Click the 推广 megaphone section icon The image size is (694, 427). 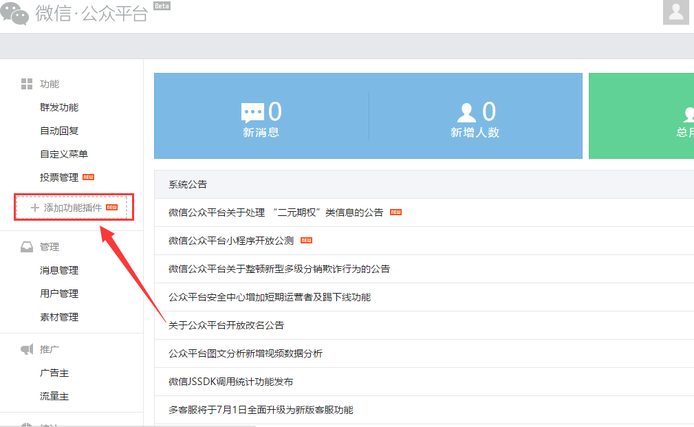pyautogui.click(x=27, y=350)
